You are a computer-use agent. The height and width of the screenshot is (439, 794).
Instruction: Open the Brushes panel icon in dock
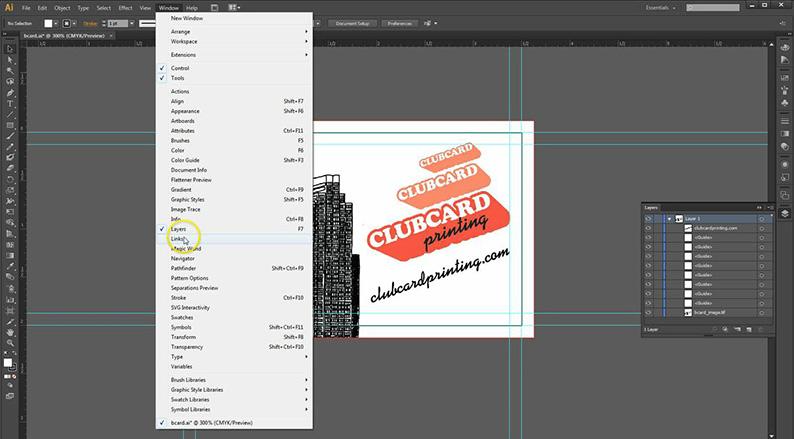pos(784,90)
